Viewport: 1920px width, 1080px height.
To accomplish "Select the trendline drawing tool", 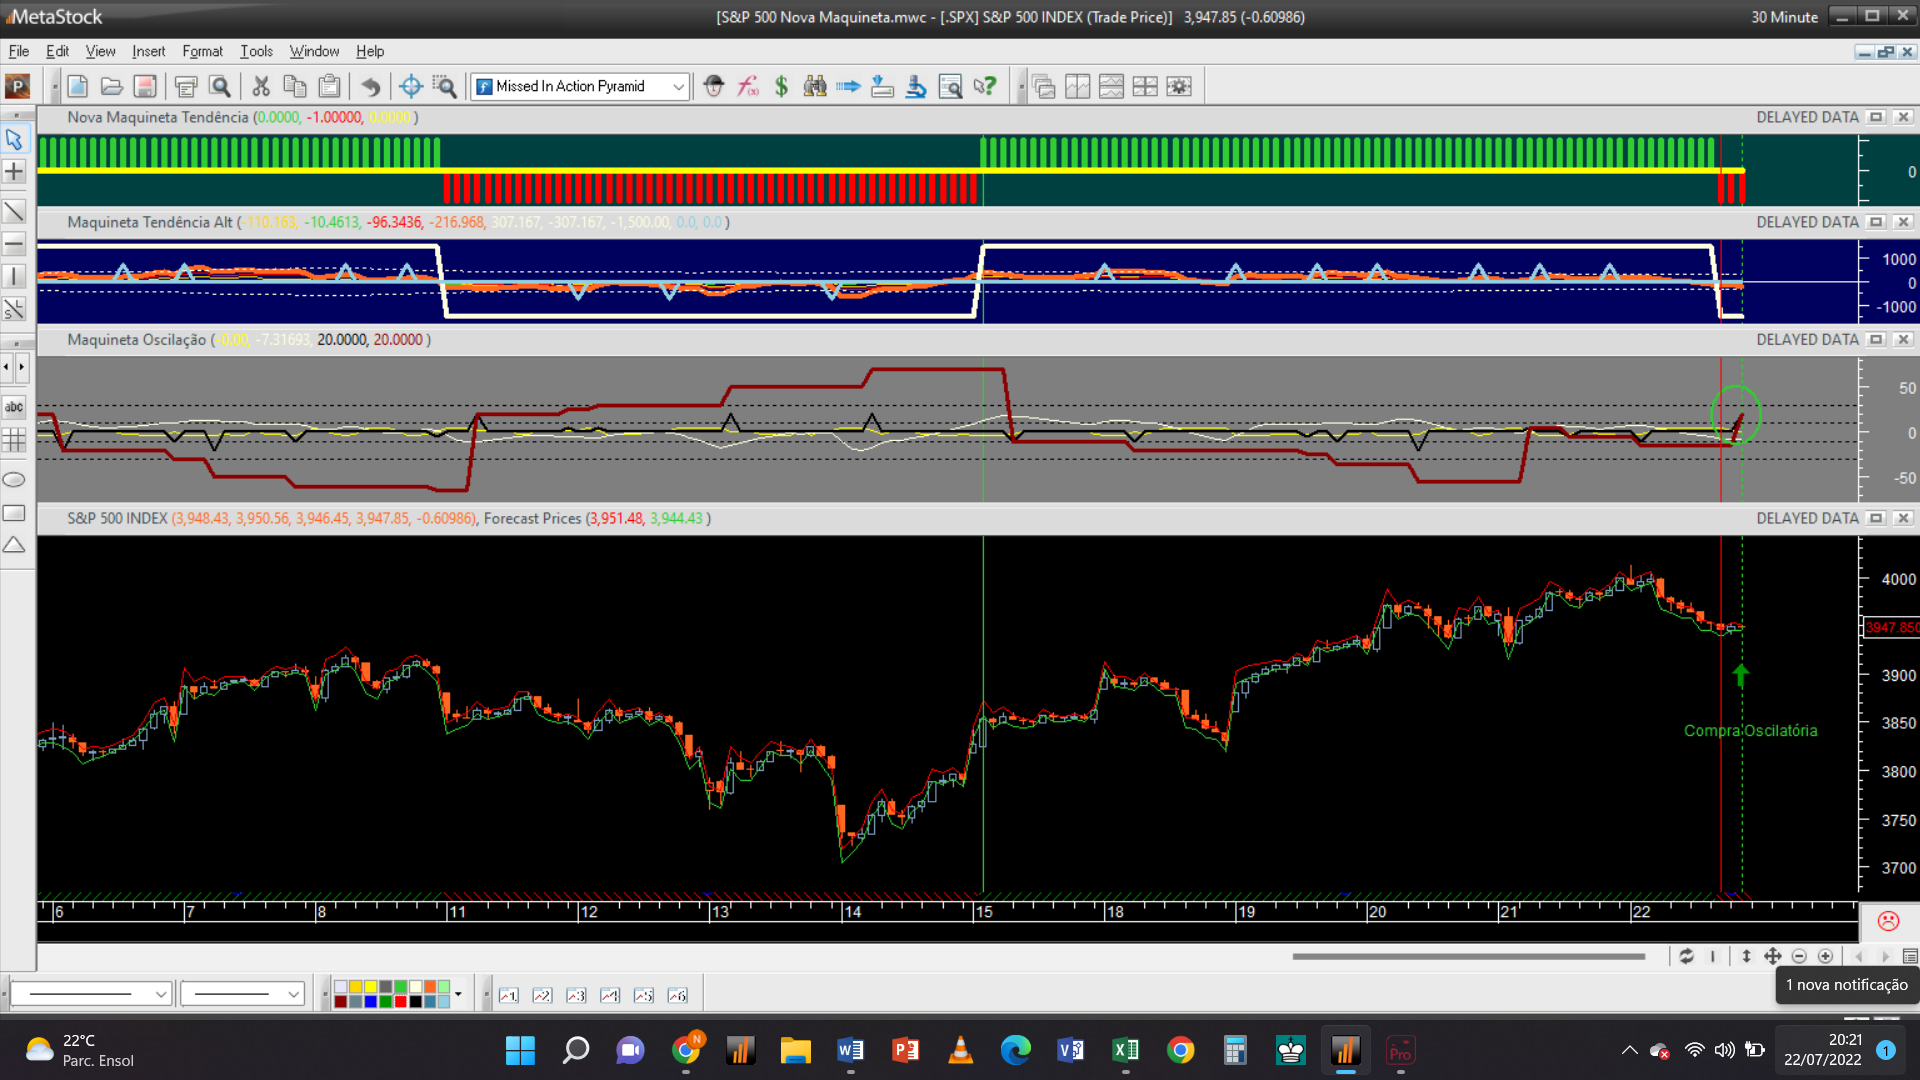I will click(x=14, y=211).
